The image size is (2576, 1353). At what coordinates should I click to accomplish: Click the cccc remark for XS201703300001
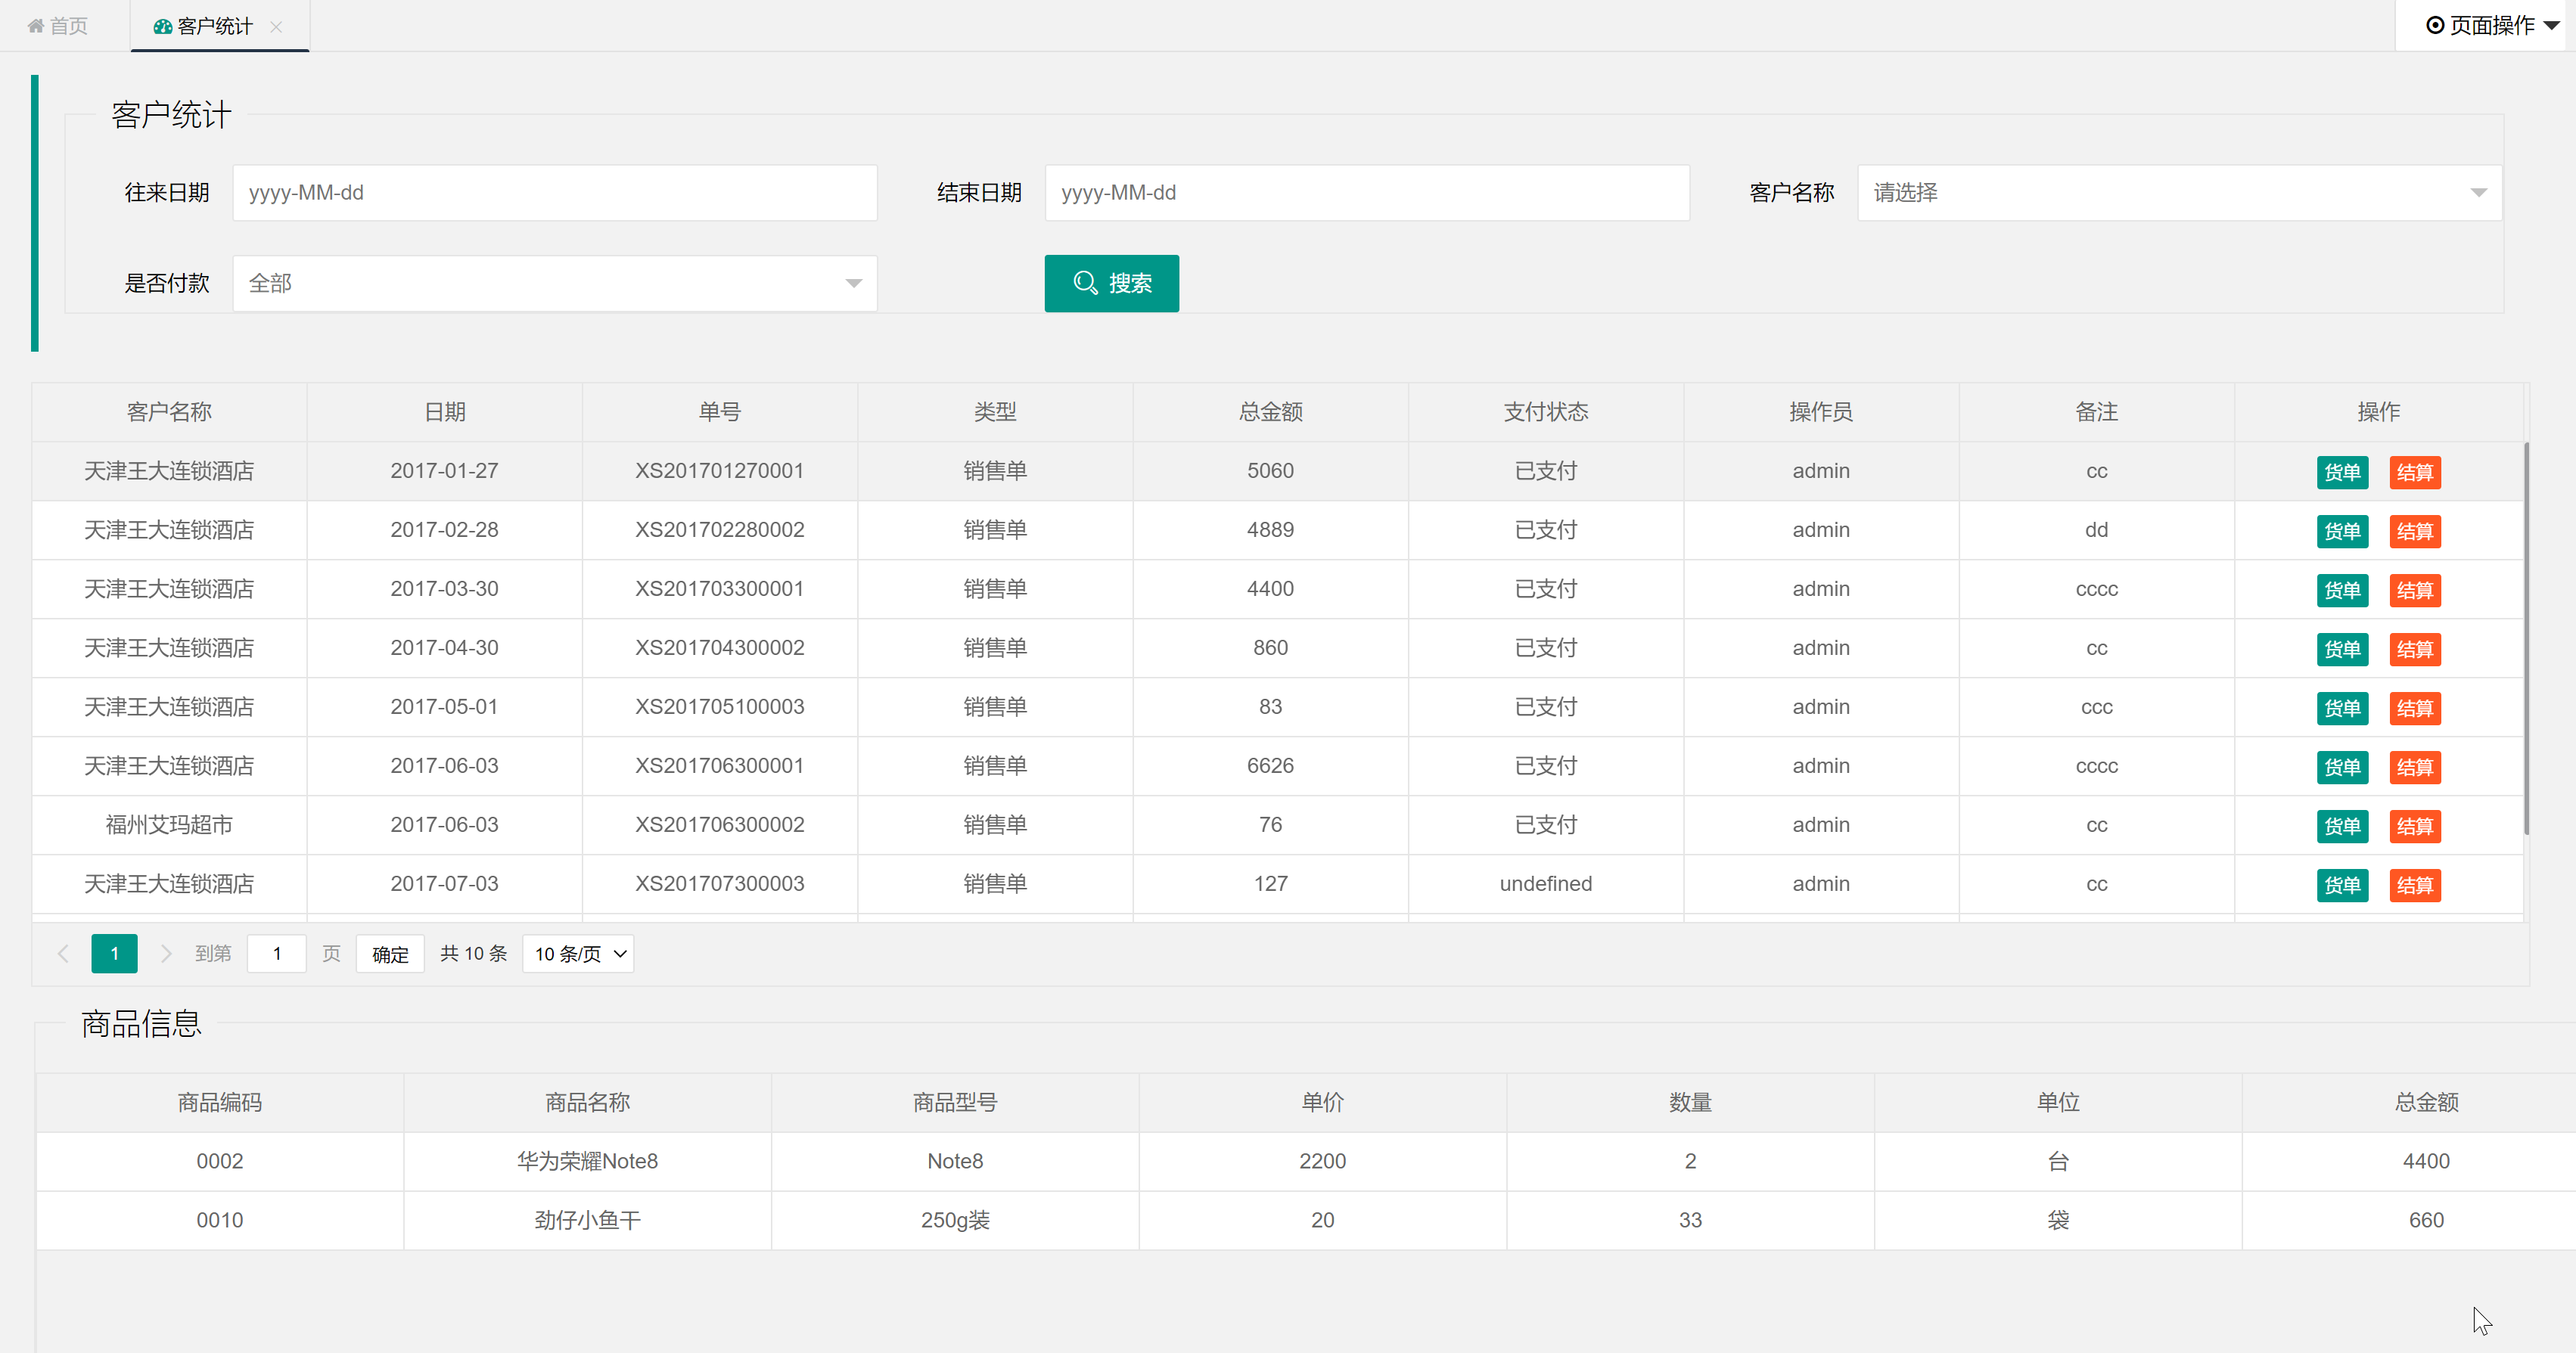2097,589
